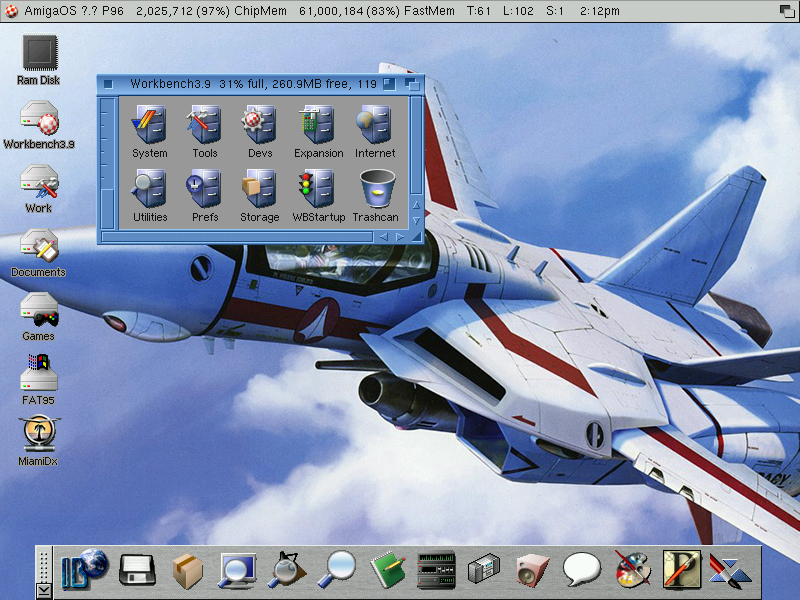The width and height of the screenshot is (800, 600).
Task: Click the Workbench3.9 window title bar text
Action: [x=253, y=84]
